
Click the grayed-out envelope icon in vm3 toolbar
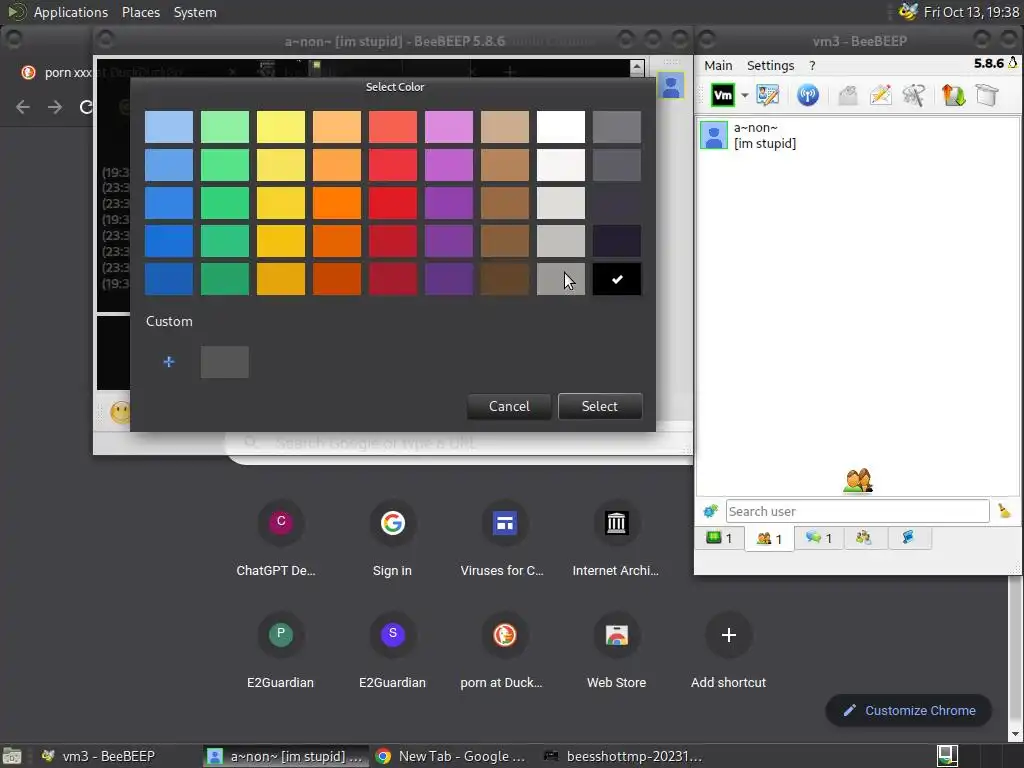tap(848, 95)
